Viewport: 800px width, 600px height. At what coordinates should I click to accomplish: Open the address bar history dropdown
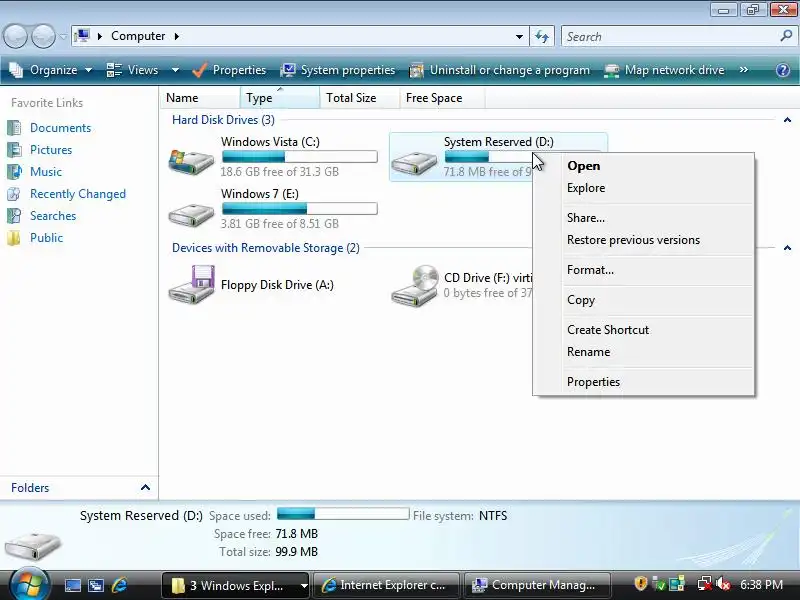point(519,37)
